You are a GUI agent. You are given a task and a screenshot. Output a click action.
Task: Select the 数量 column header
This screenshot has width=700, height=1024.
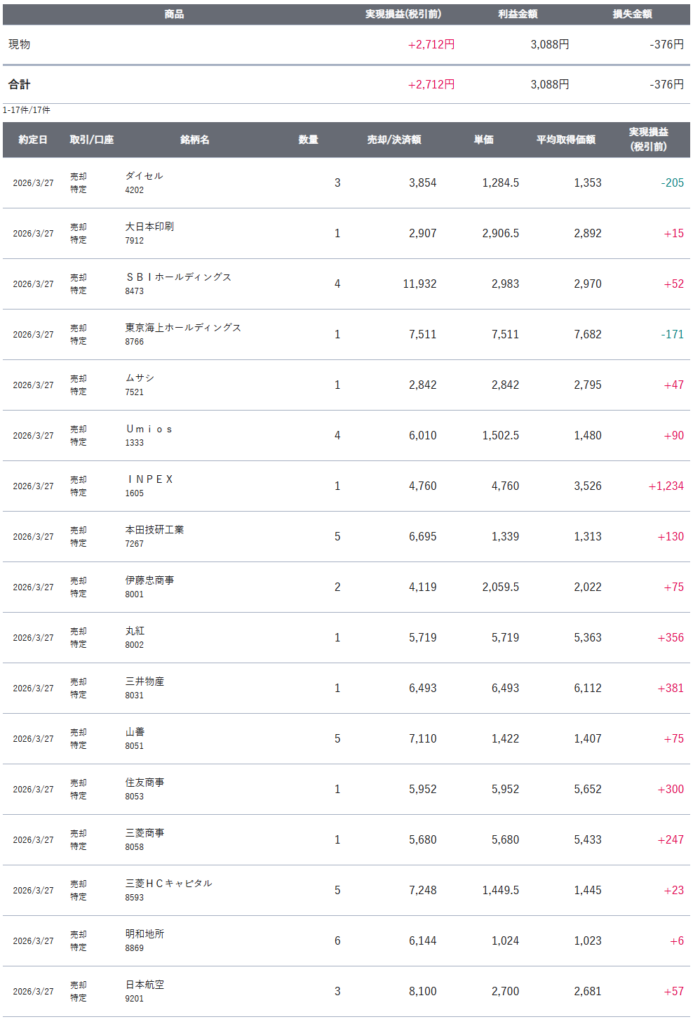308,140
